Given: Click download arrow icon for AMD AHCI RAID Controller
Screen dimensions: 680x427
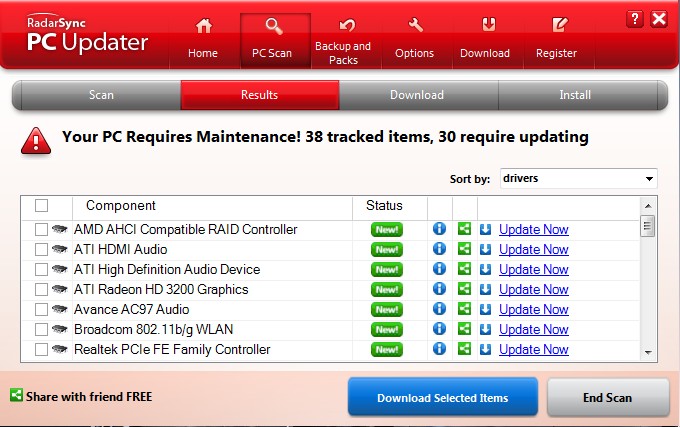Looking at the screenshot, I should [485, 229].
